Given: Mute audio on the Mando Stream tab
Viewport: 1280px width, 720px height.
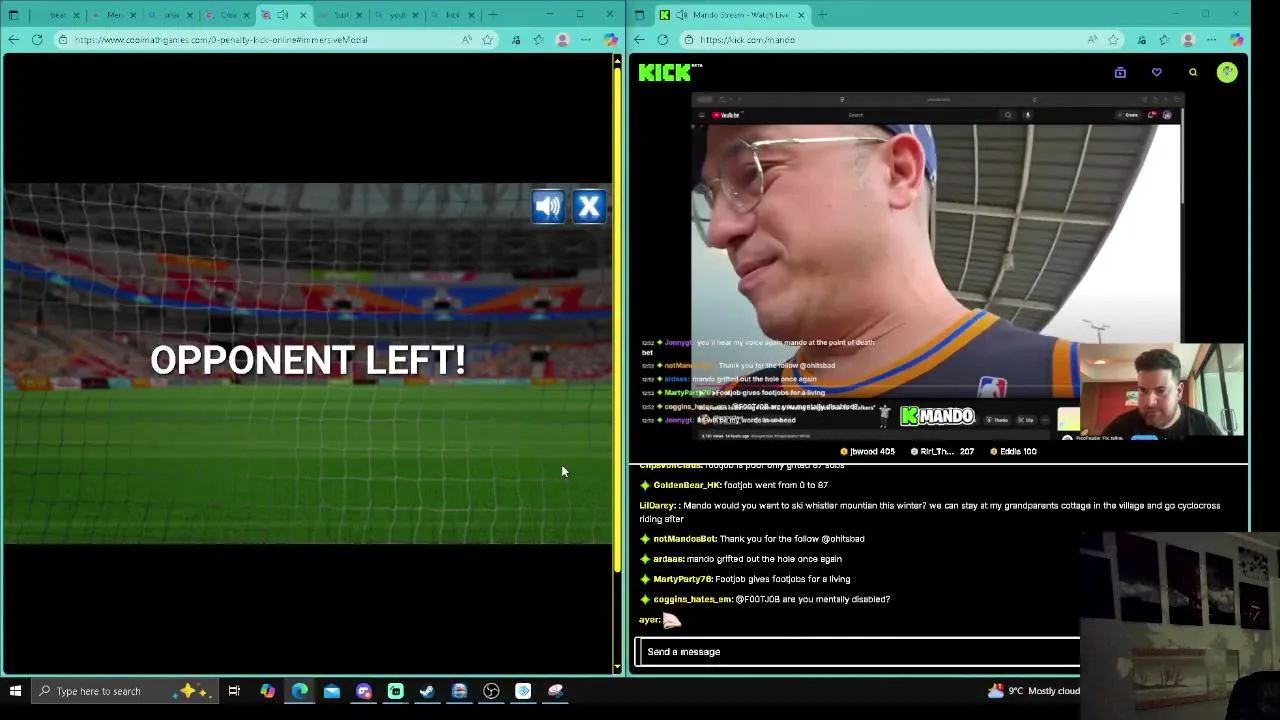Looking at the screenshot, I should [681, 15].
